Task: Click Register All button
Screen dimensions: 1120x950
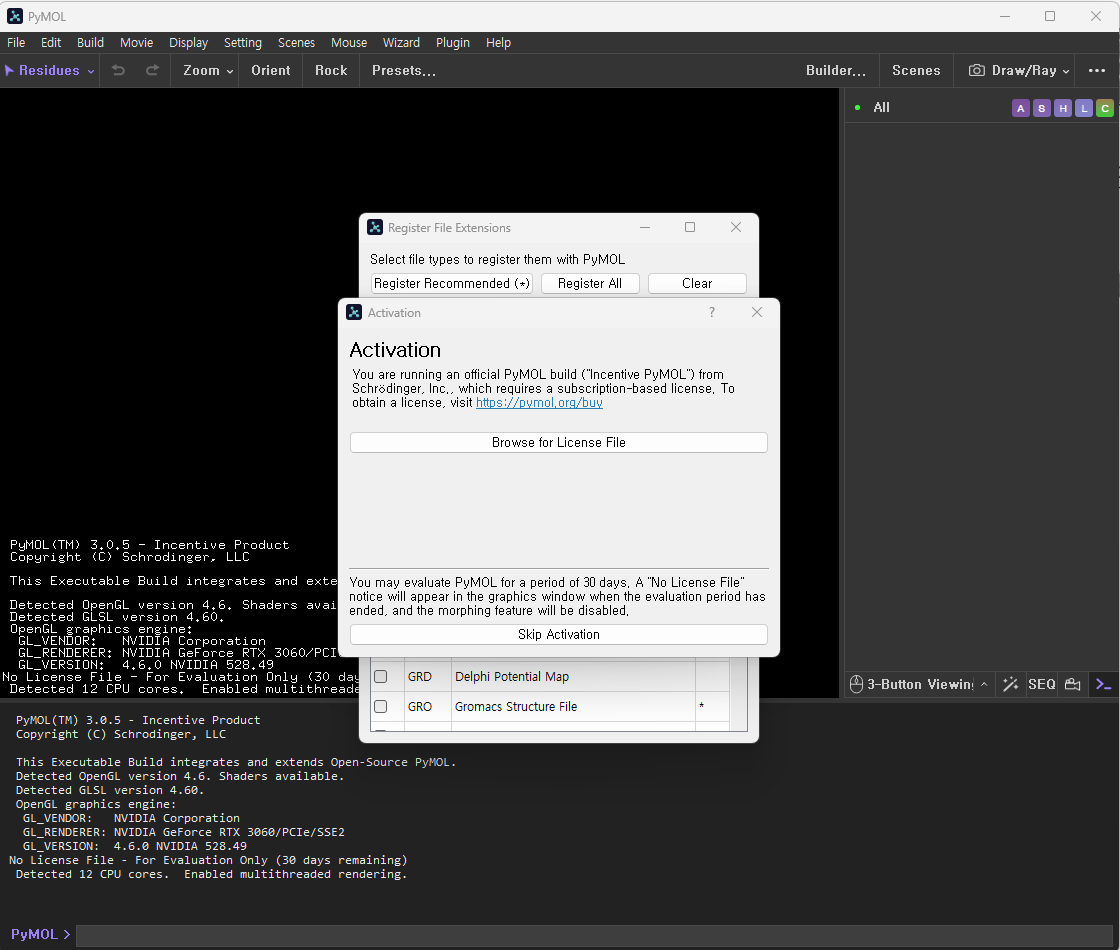Action: (x=590, y=284)
